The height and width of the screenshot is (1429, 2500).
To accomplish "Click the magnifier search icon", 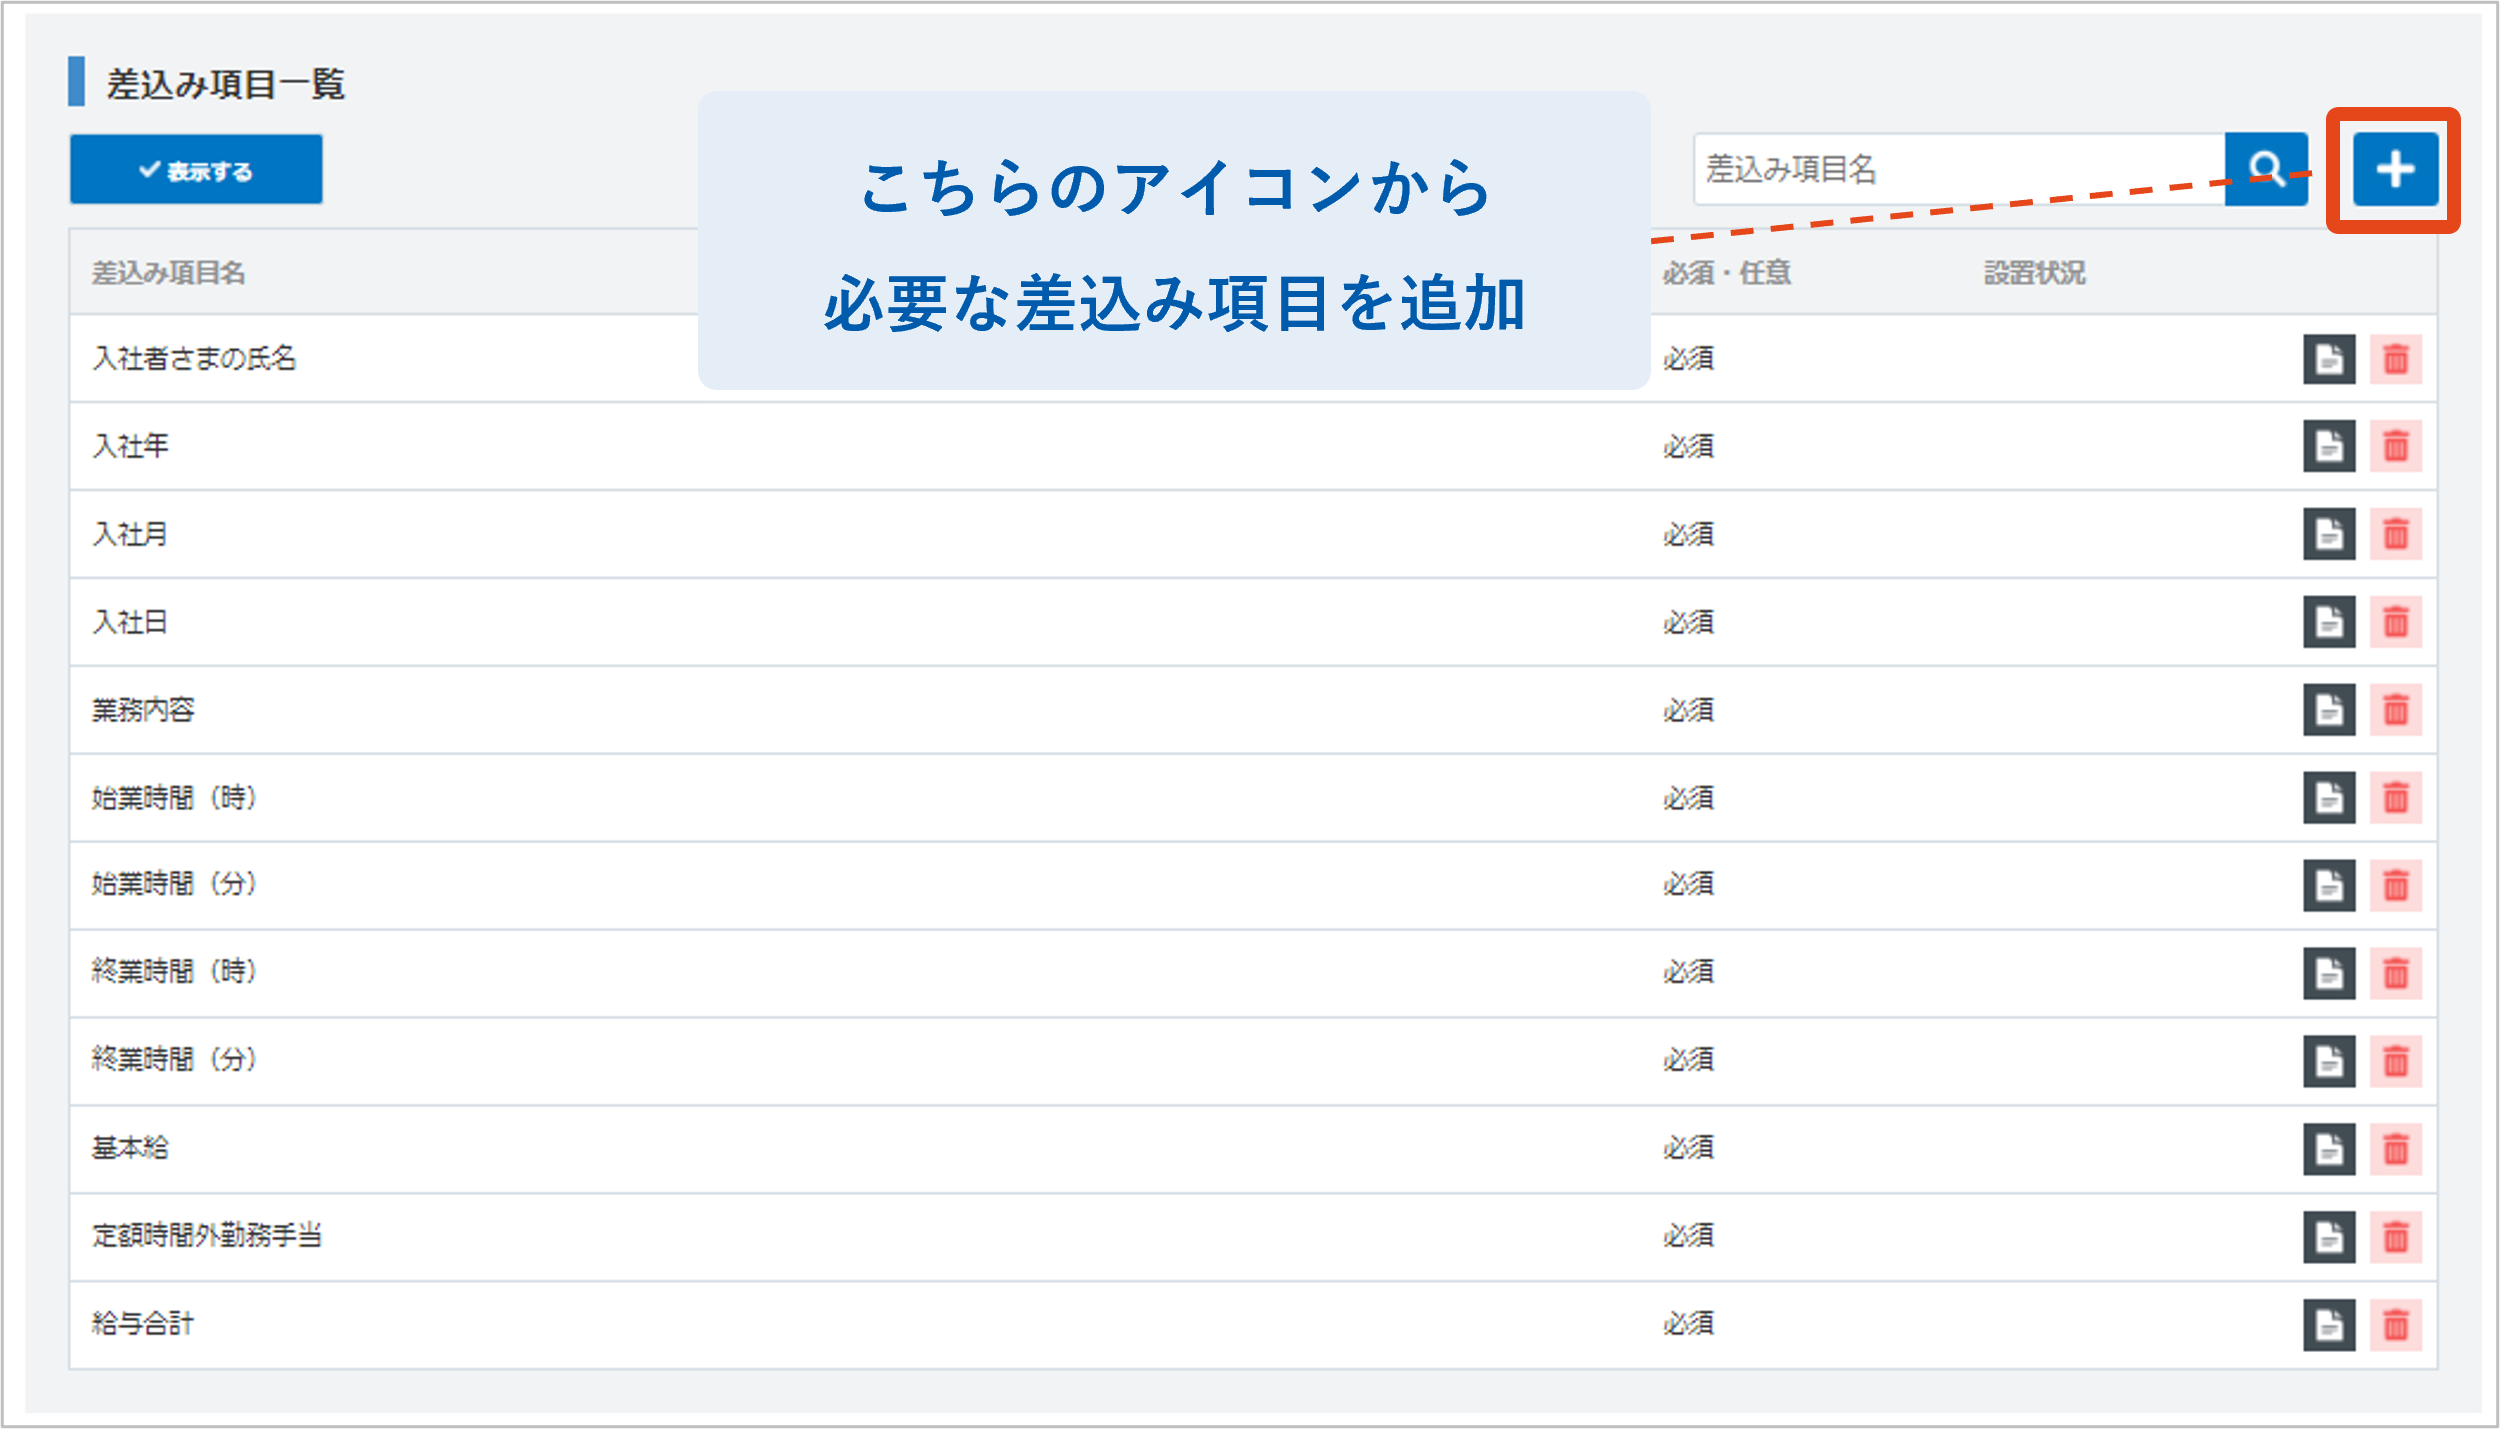I will [x=2265, y=169].
